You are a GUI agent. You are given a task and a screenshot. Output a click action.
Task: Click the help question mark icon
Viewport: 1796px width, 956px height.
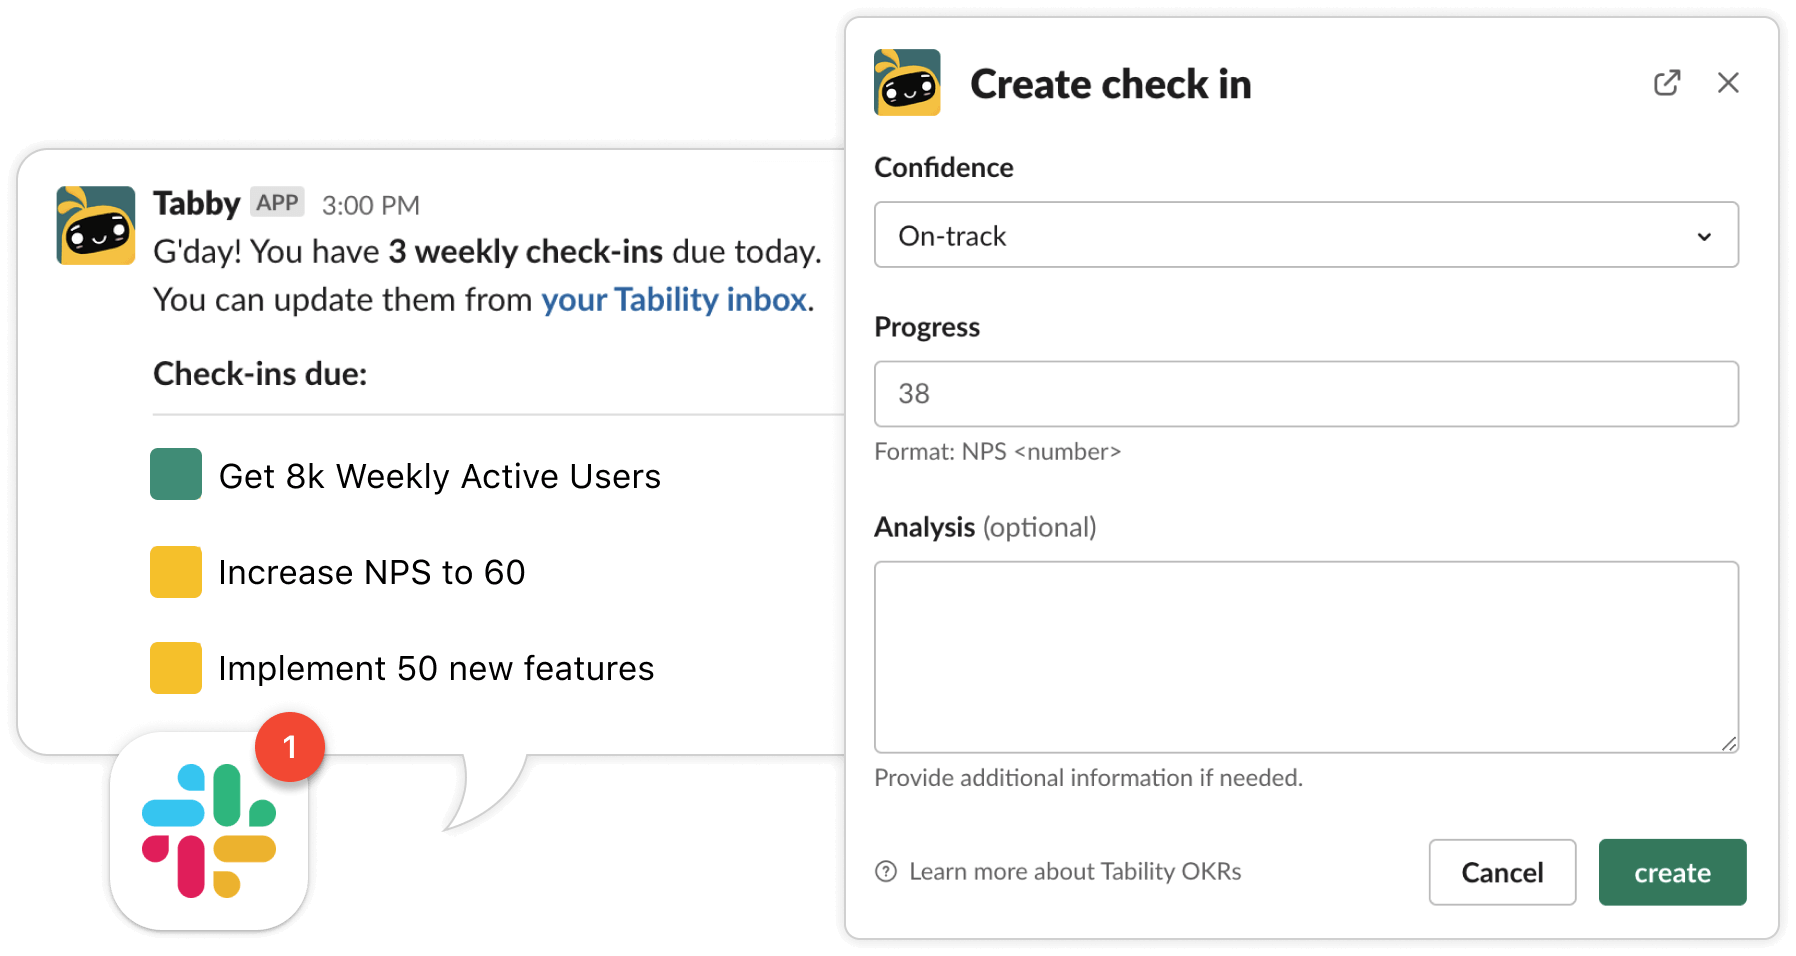click(886, 872)
